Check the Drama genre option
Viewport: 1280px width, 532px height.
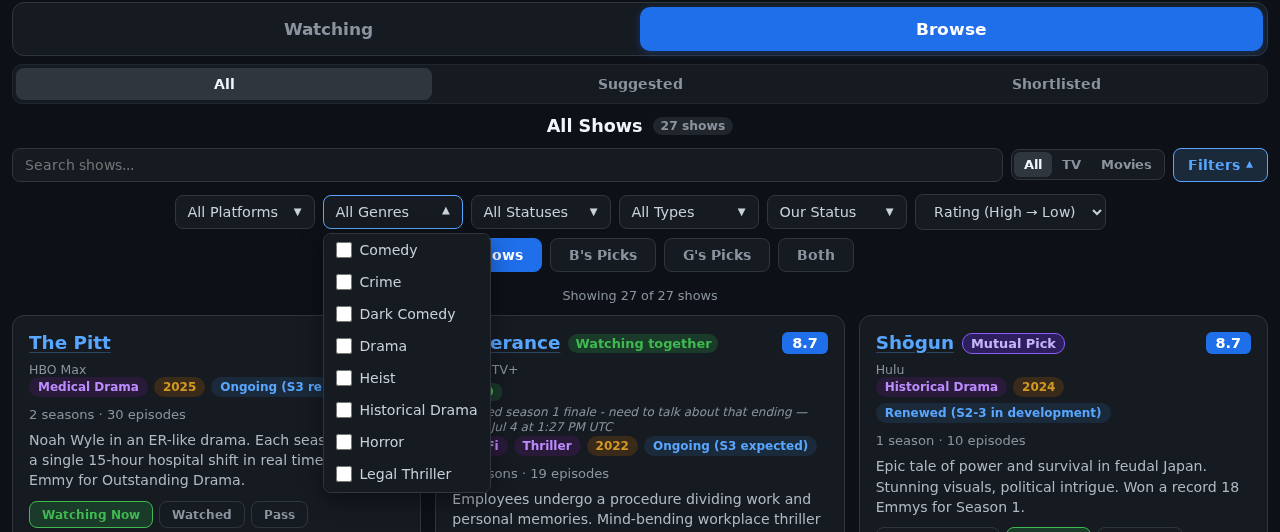(x=344, y=346)
